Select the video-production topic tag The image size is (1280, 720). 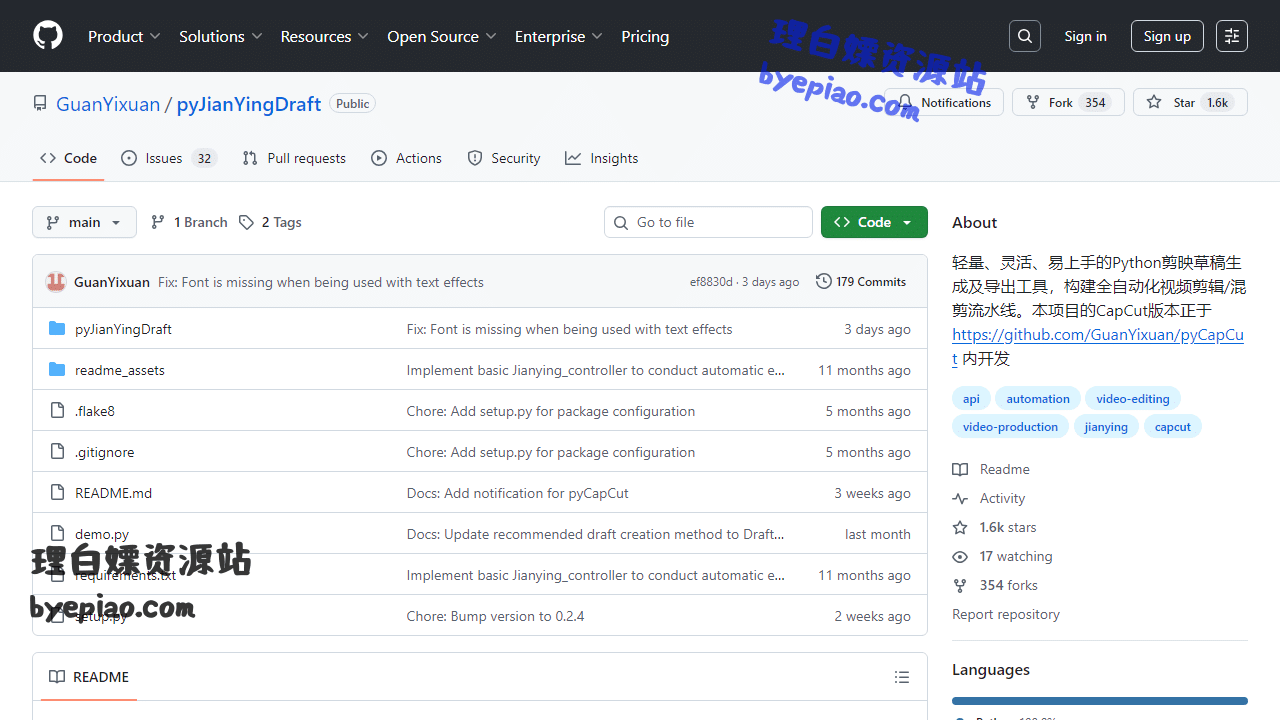pyautogui.click(x=1010, y=426)
